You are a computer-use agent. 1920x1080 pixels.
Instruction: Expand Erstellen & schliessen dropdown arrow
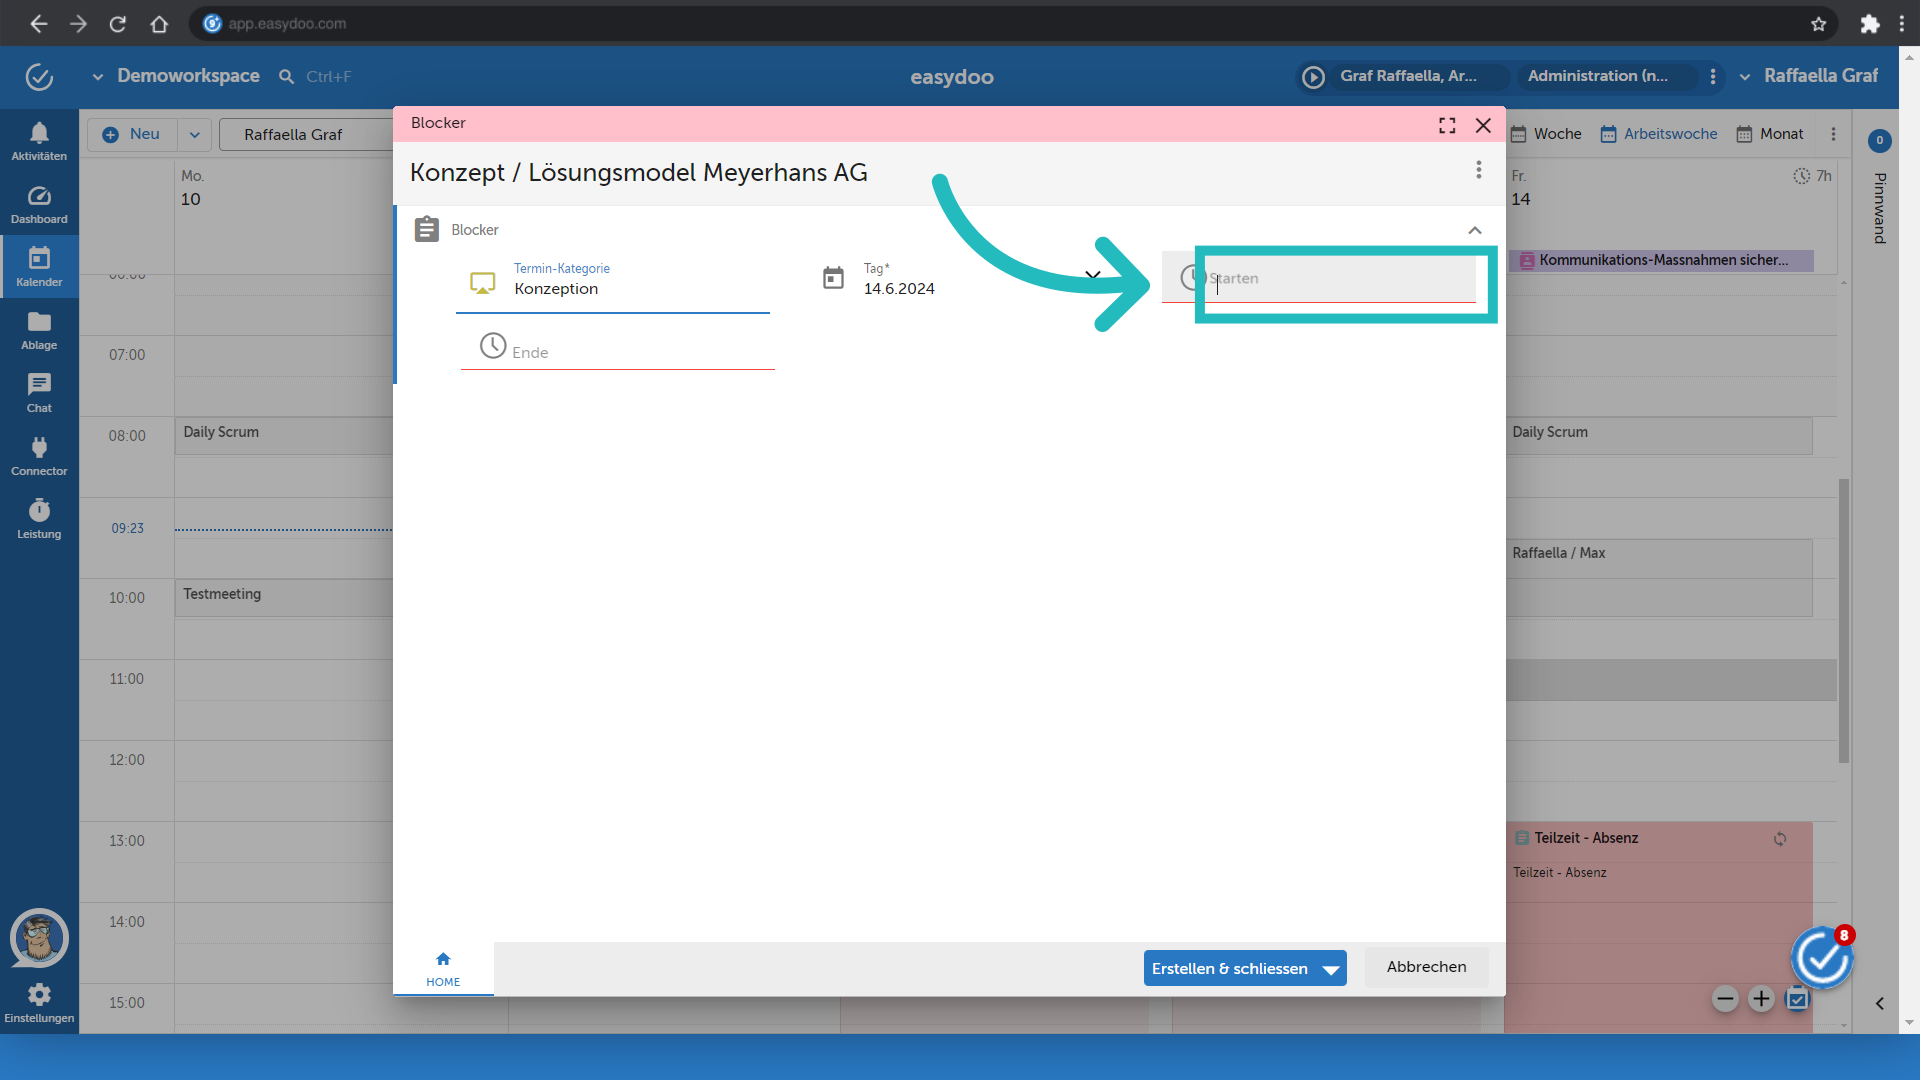click(x=1329, y=968)
